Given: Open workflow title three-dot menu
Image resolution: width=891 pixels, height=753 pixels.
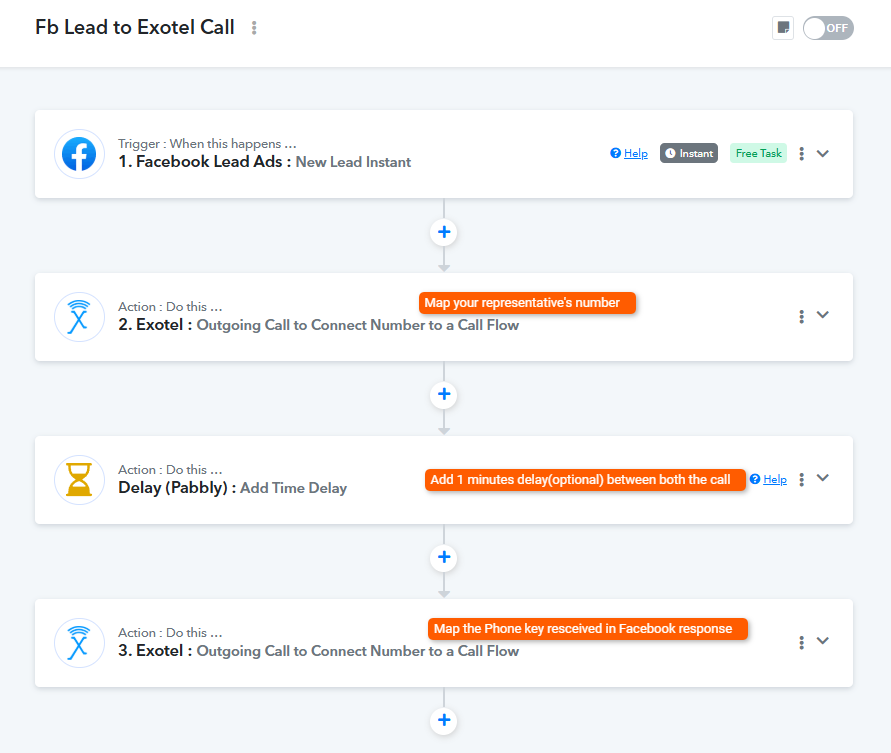Looking at the screenshot, I should (254, 28).
